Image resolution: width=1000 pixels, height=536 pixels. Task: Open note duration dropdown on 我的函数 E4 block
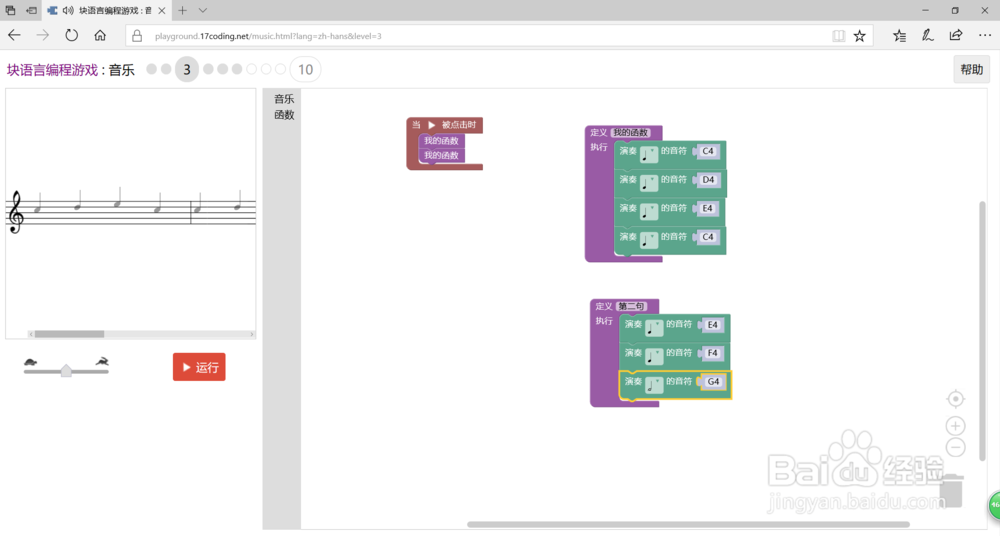(x=649, y=211)
